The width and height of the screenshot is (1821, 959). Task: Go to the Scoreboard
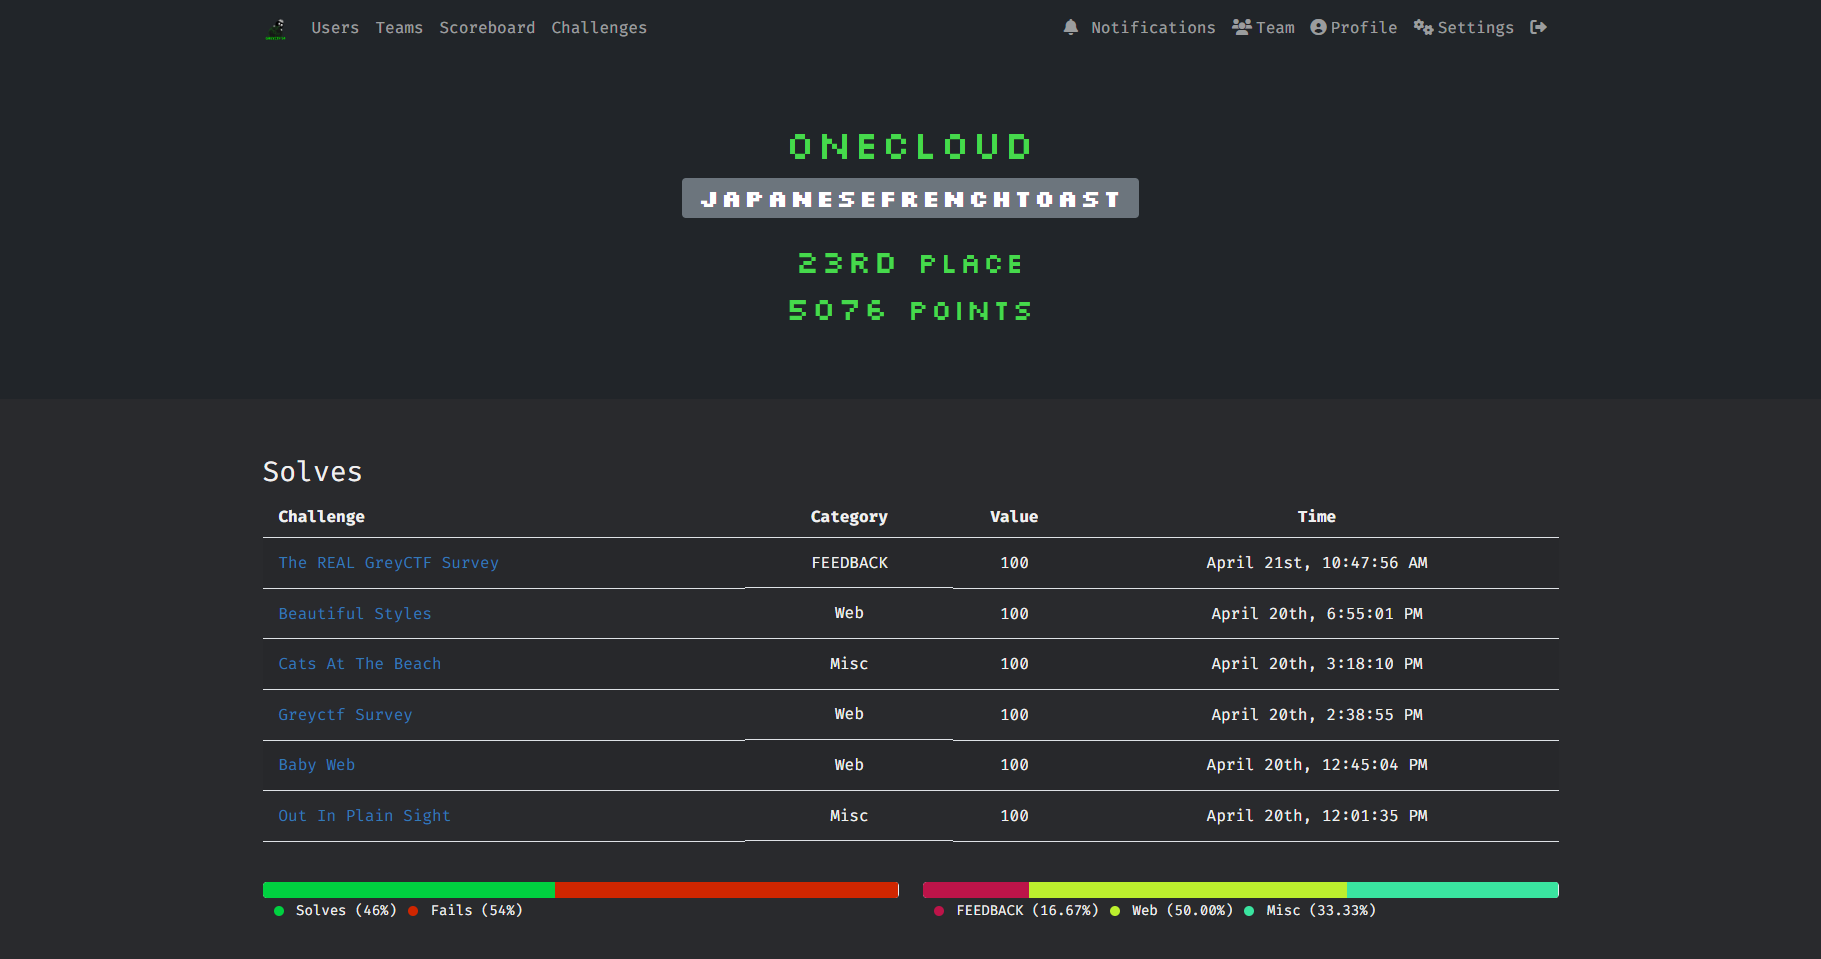click(487, 28)
